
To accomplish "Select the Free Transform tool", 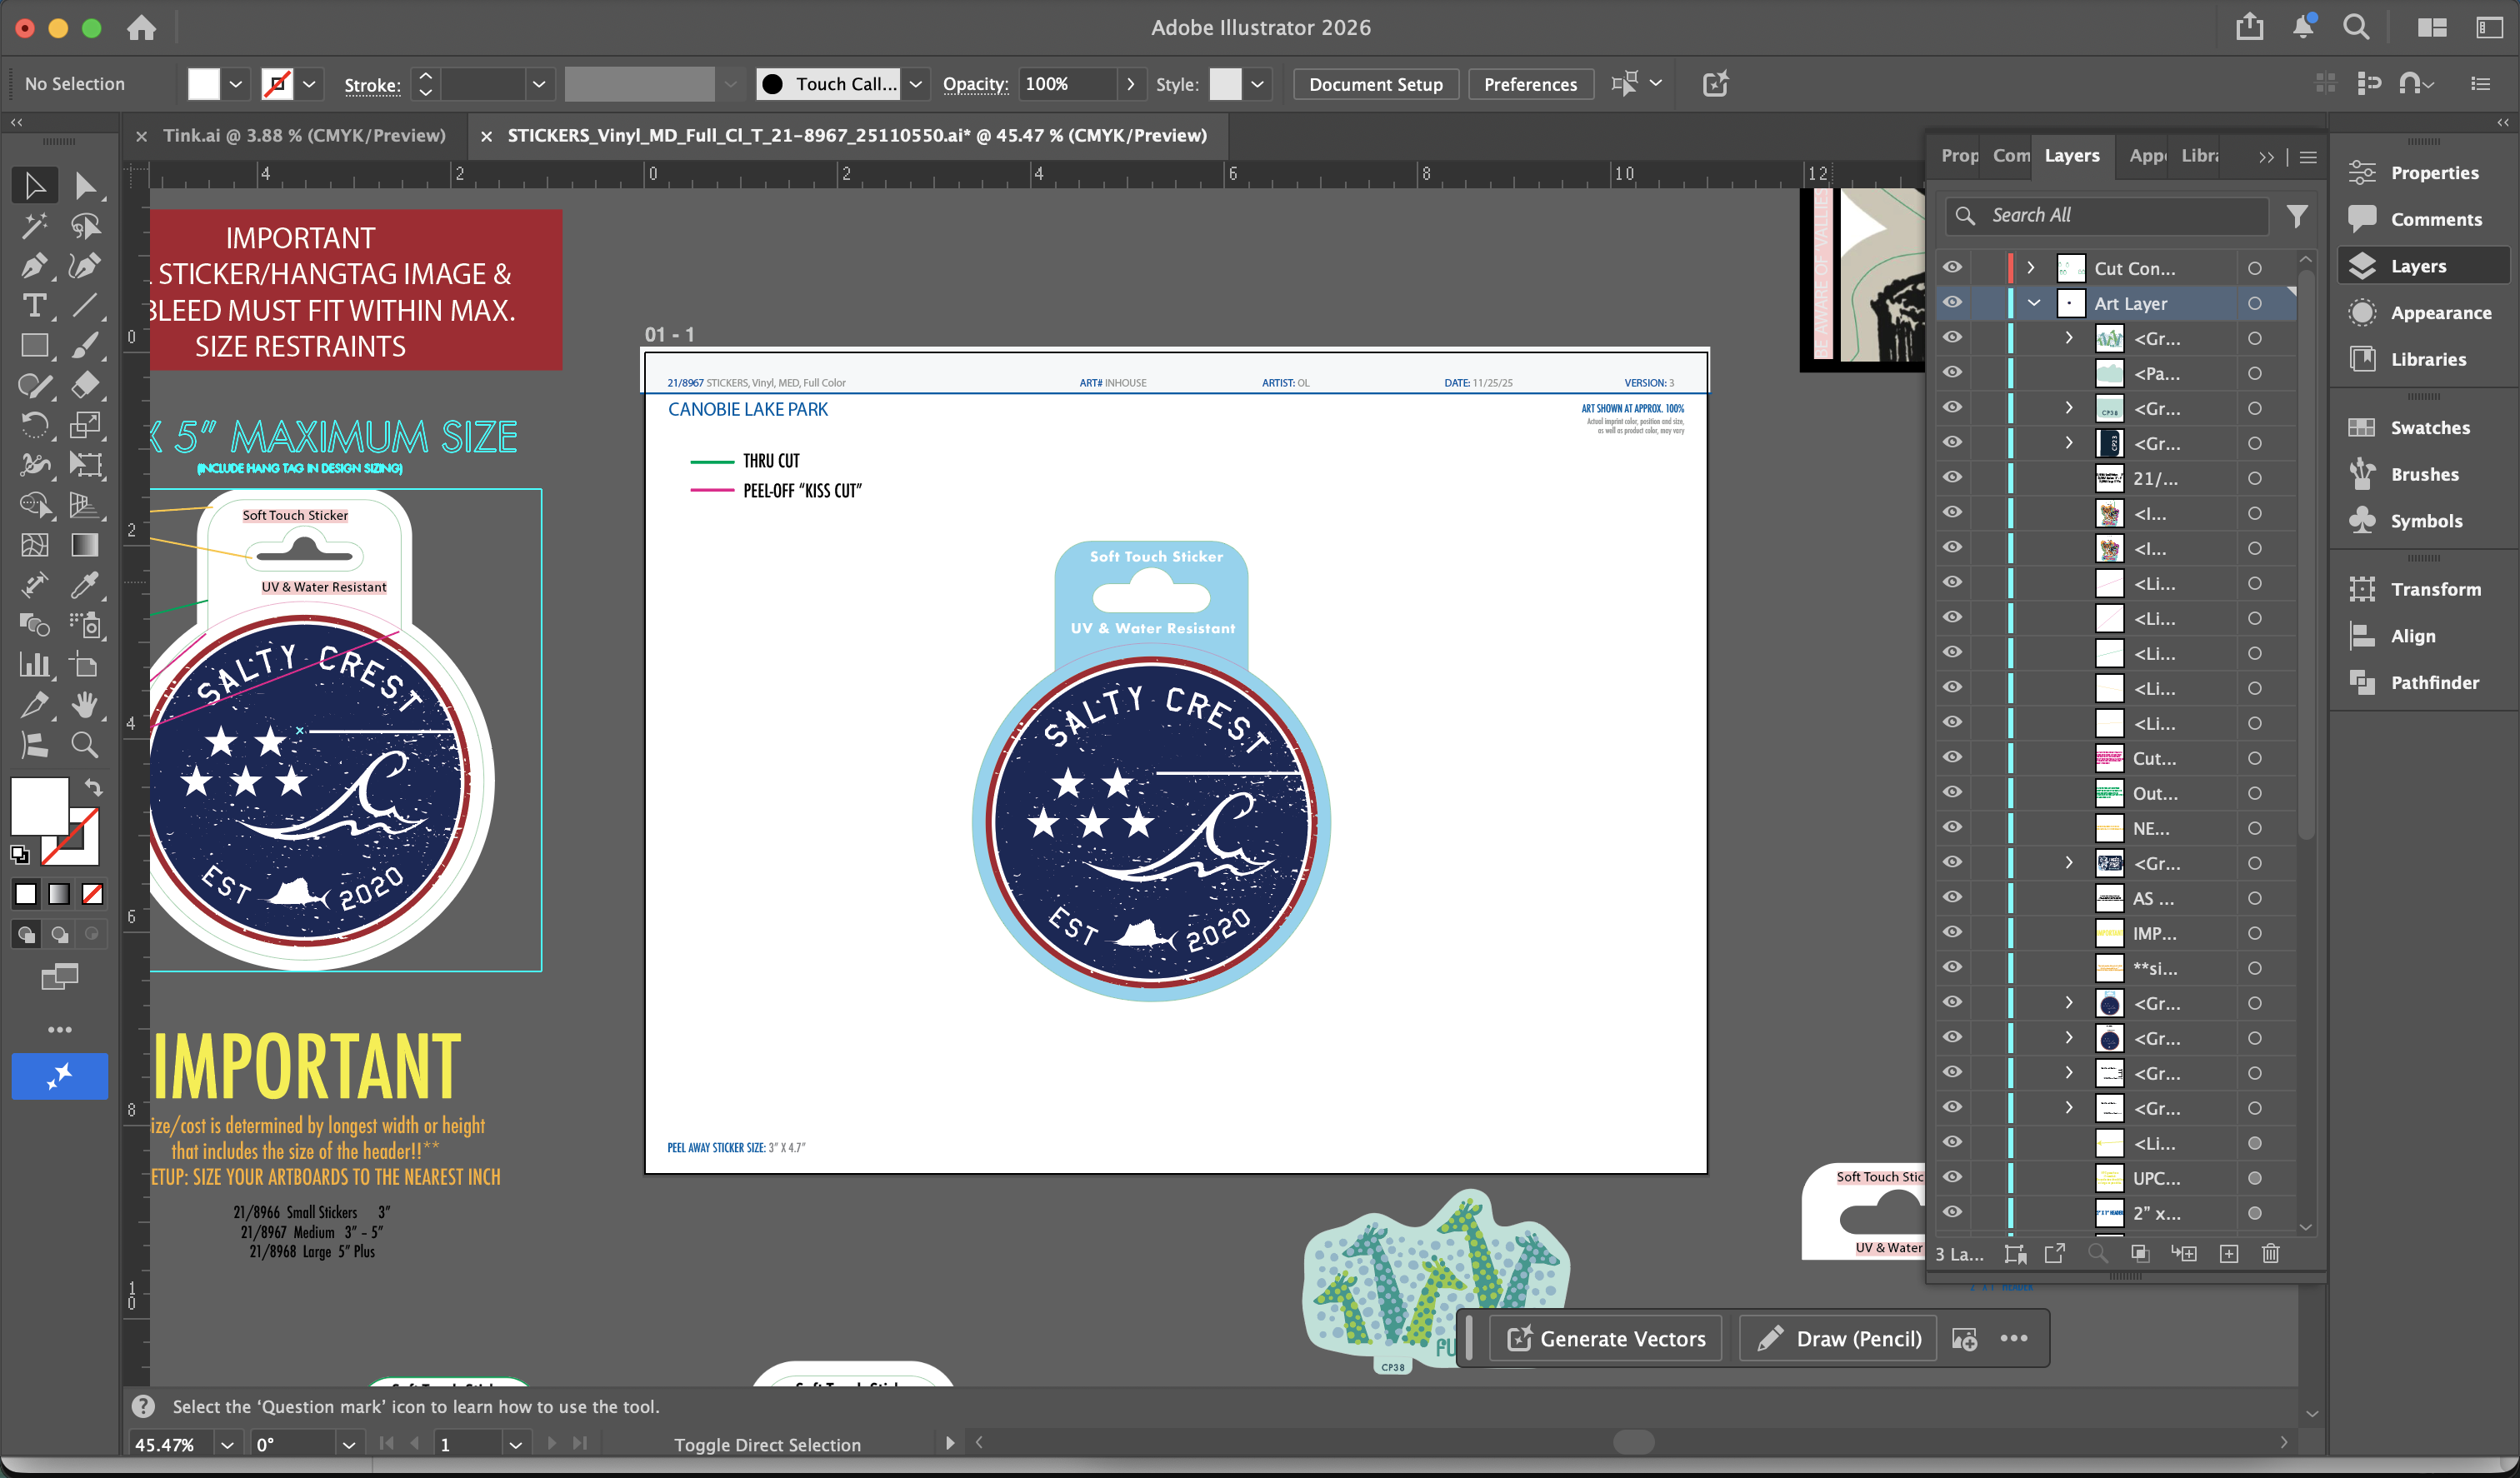I will tap(85, 465).
